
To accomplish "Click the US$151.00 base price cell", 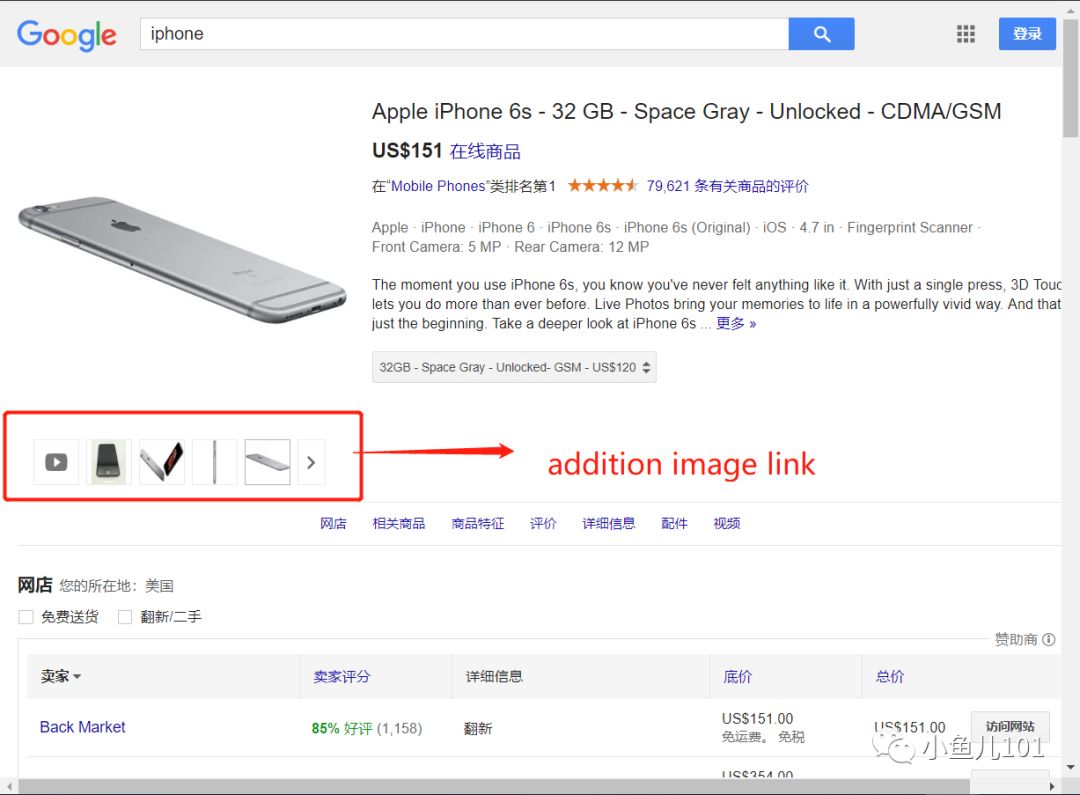I will coord(758,719).
